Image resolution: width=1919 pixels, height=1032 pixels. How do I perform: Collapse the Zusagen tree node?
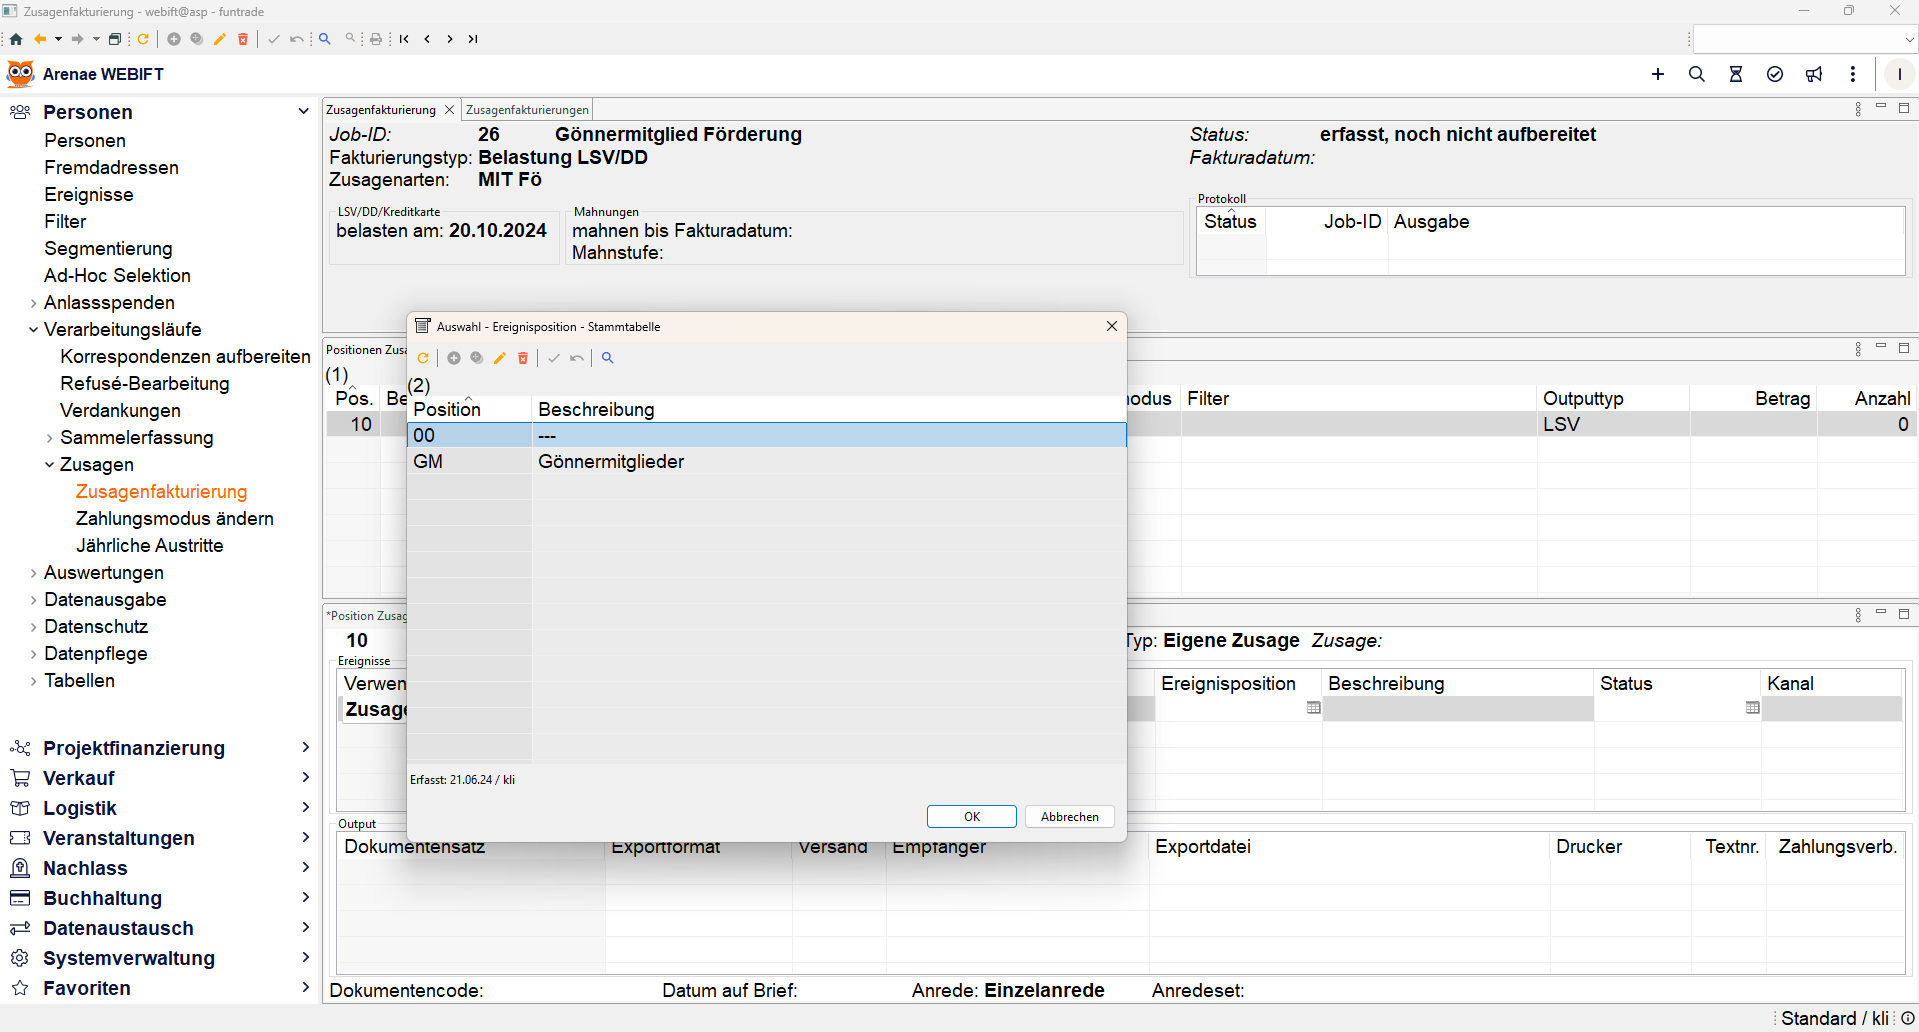pyautogui.click(x=50, y=465)
